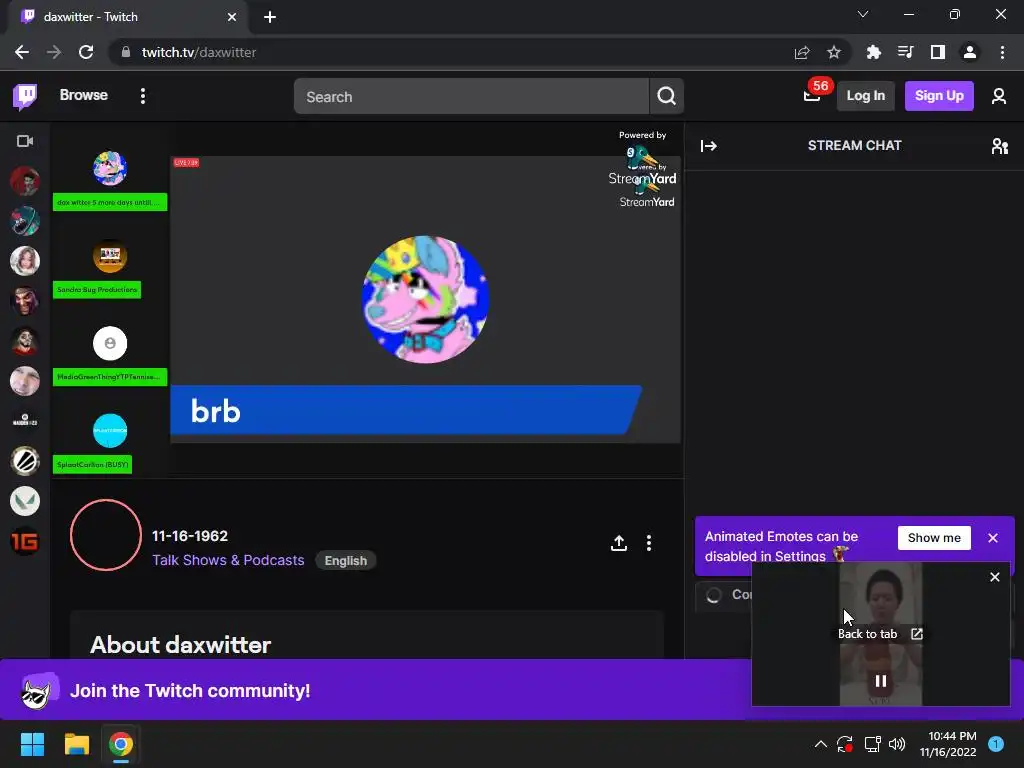Share this page from address bar
The width and height of the screenshot is (1024, 768).
[x=802, y=52]
